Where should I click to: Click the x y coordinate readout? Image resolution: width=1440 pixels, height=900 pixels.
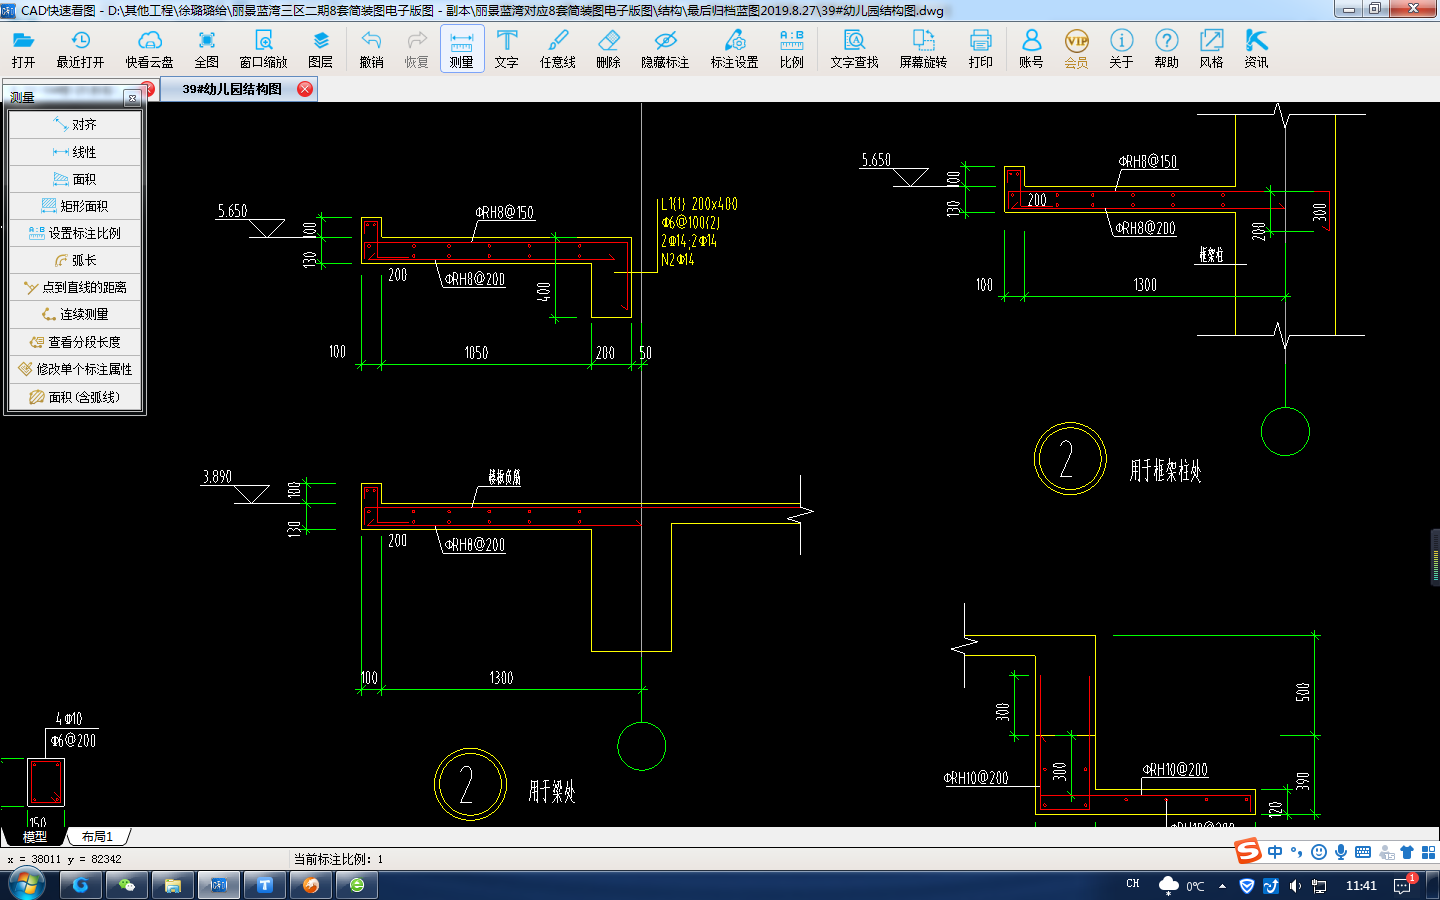64,859
